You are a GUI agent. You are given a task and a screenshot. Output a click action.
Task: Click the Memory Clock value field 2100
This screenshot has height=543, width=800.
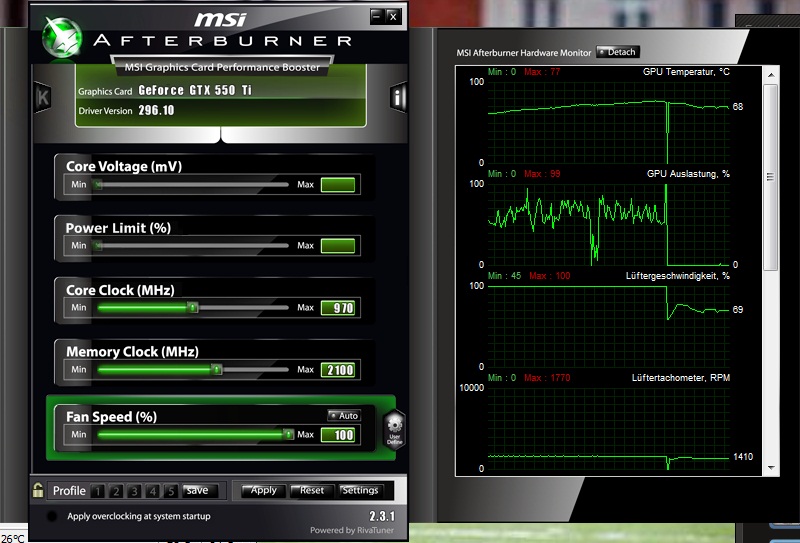click(338, 369)
